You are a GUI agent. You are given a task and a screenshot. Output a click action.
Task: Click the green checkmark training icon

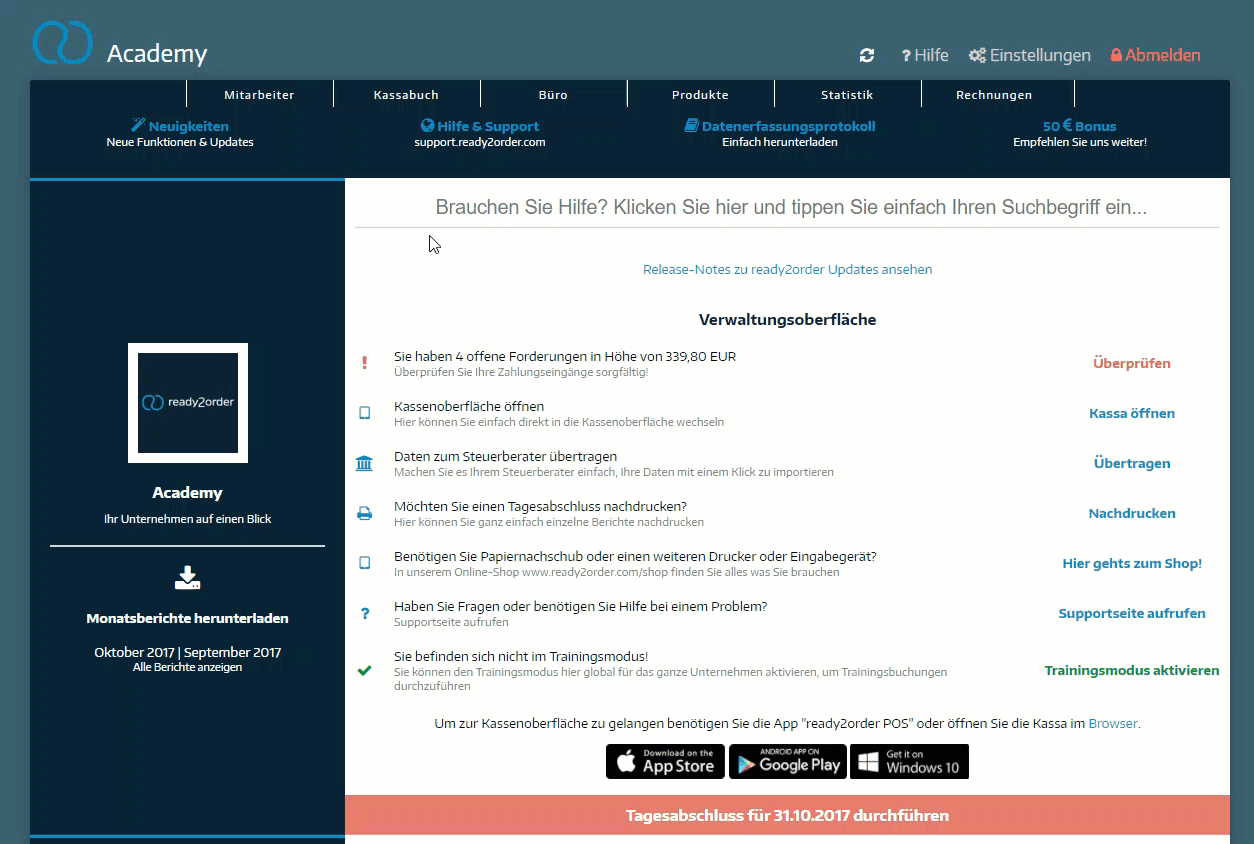[x=364, y=670]
